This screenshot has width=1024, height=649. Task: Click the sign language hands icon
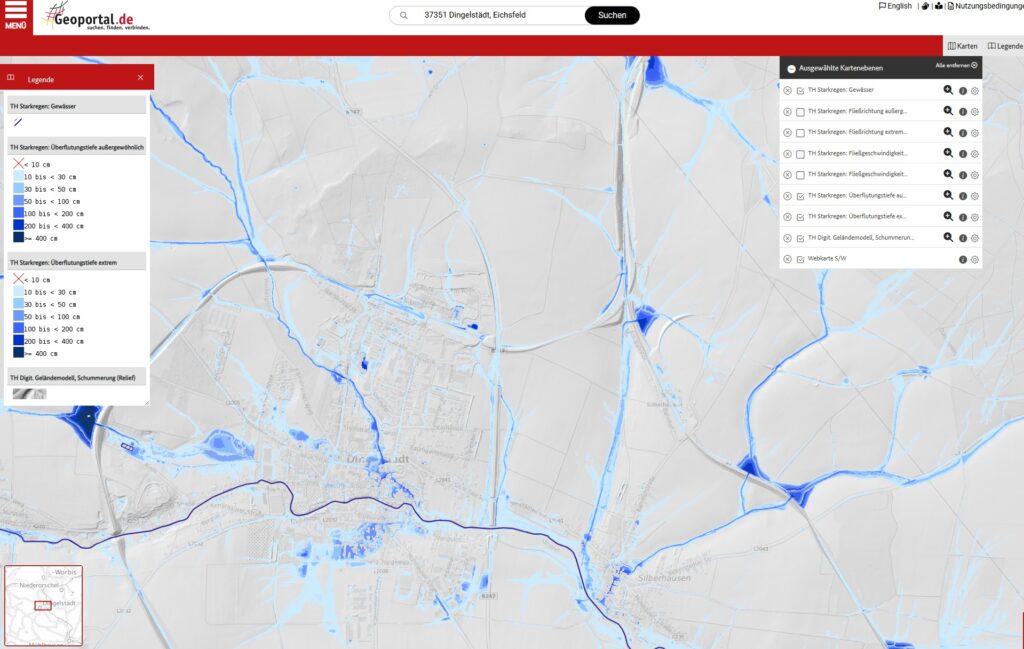click(x=926, y=6)
